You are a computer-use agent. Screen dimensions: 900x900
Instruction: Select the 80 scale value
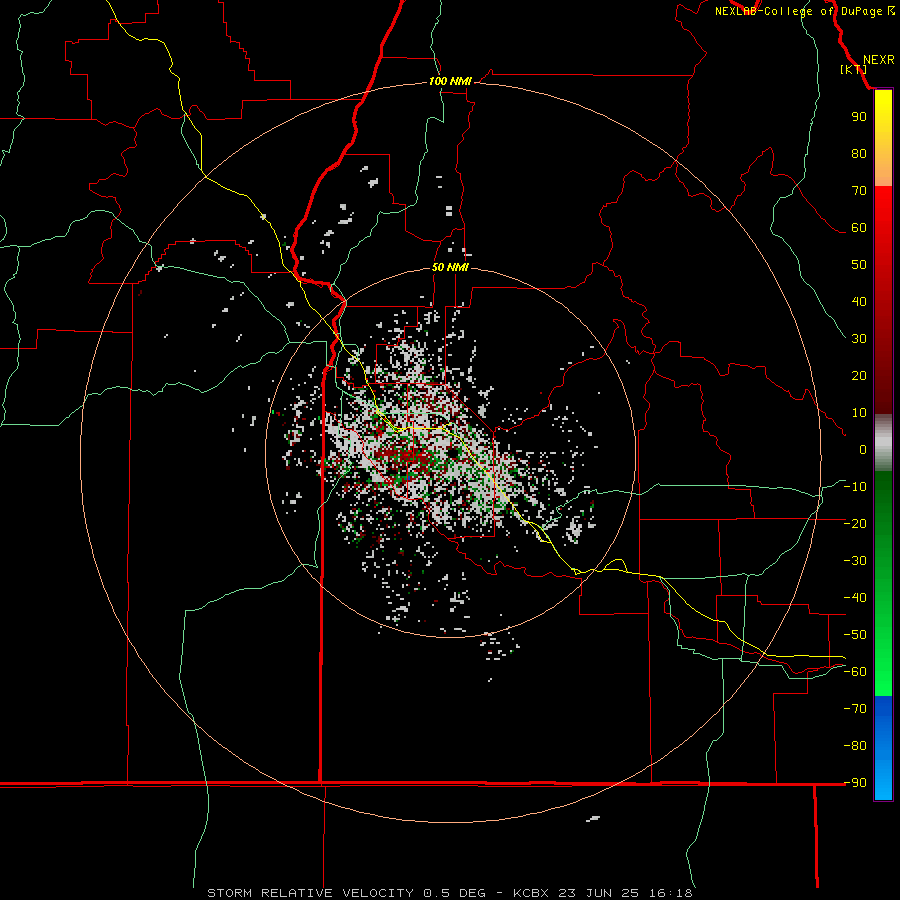coord(859,154)
